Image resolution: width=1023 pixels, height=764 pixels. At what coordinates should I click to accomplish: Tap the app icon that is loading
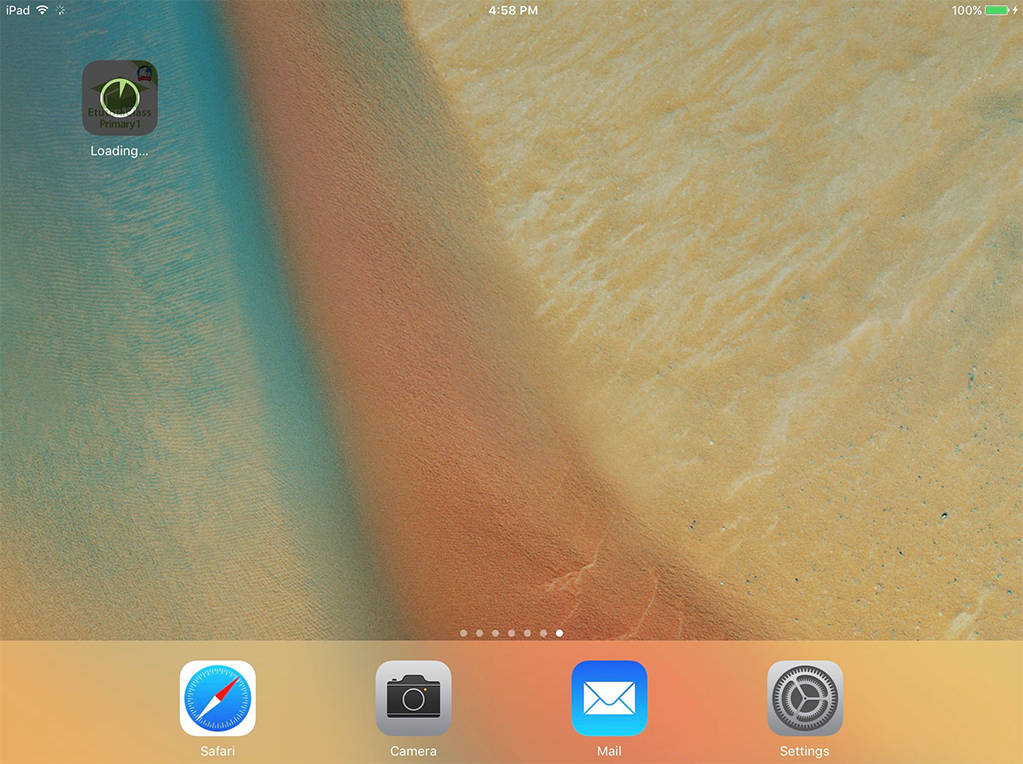[x=120, y=98]
